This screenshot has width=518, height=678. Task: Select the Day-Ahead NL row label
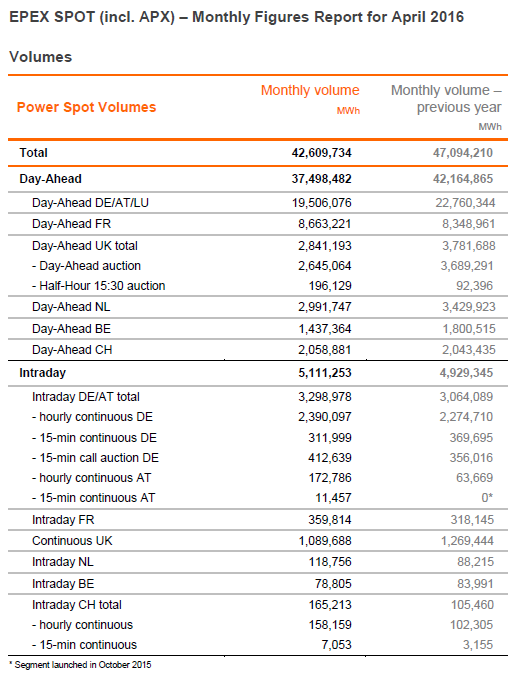click(71, 307)
